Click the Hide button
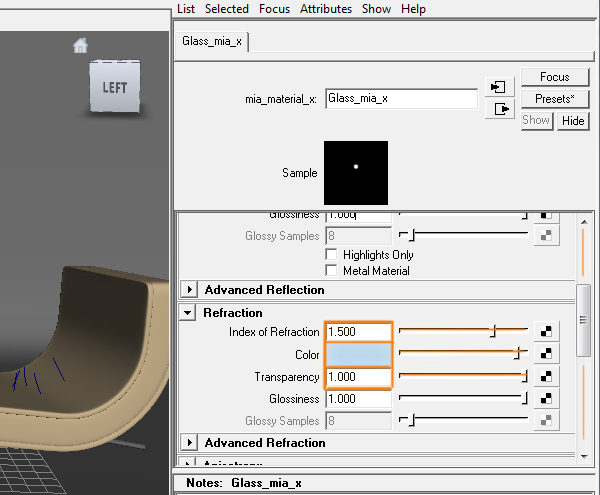The height and width of the screenshot is (495, 600). pos(573,121)
